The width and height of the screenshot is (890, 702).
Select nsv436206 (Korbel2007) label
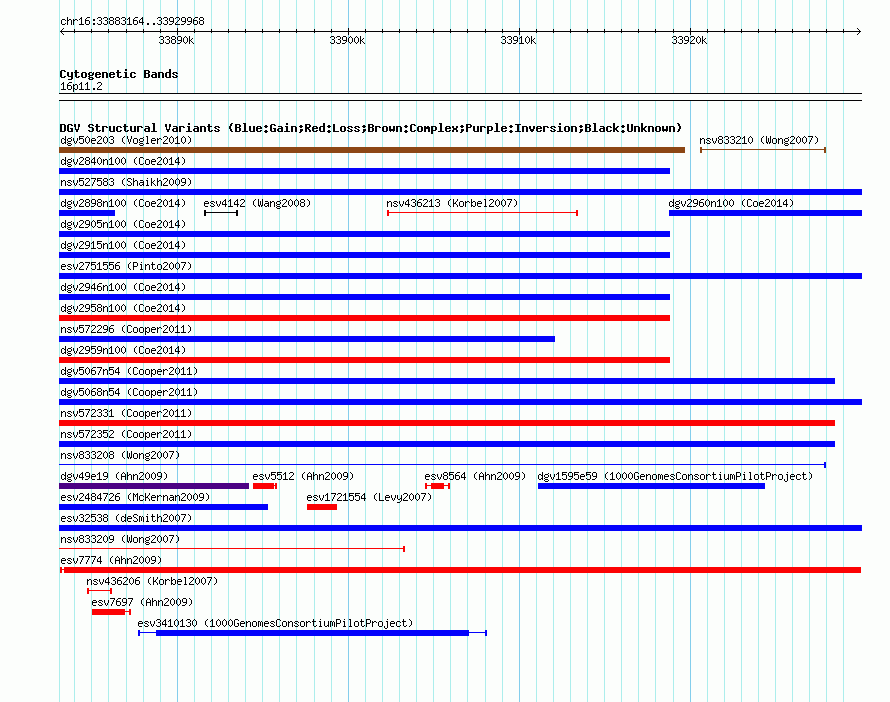point(152,581)
